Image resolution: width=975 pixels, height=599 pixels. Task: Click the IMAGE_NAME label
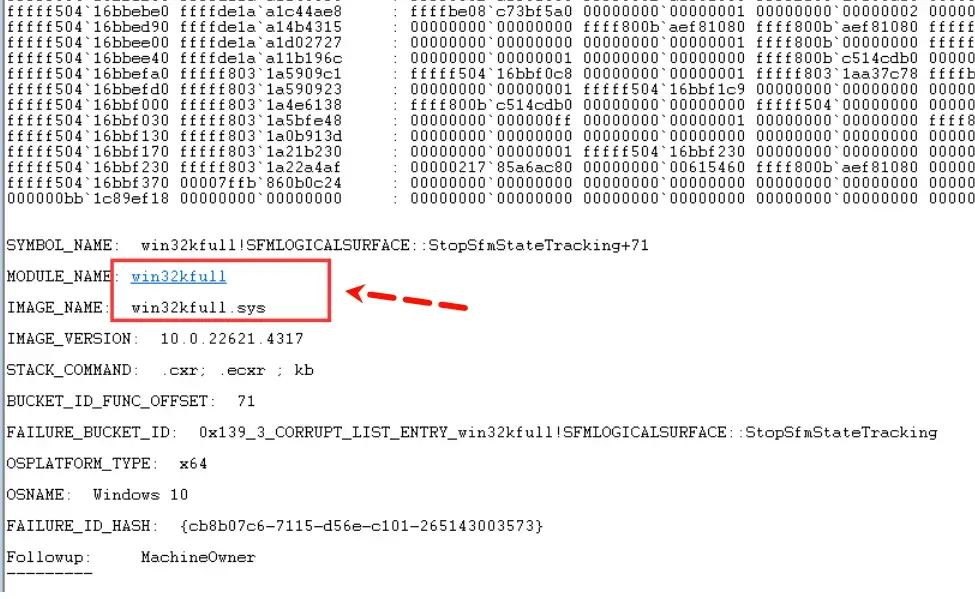[54, 308]
